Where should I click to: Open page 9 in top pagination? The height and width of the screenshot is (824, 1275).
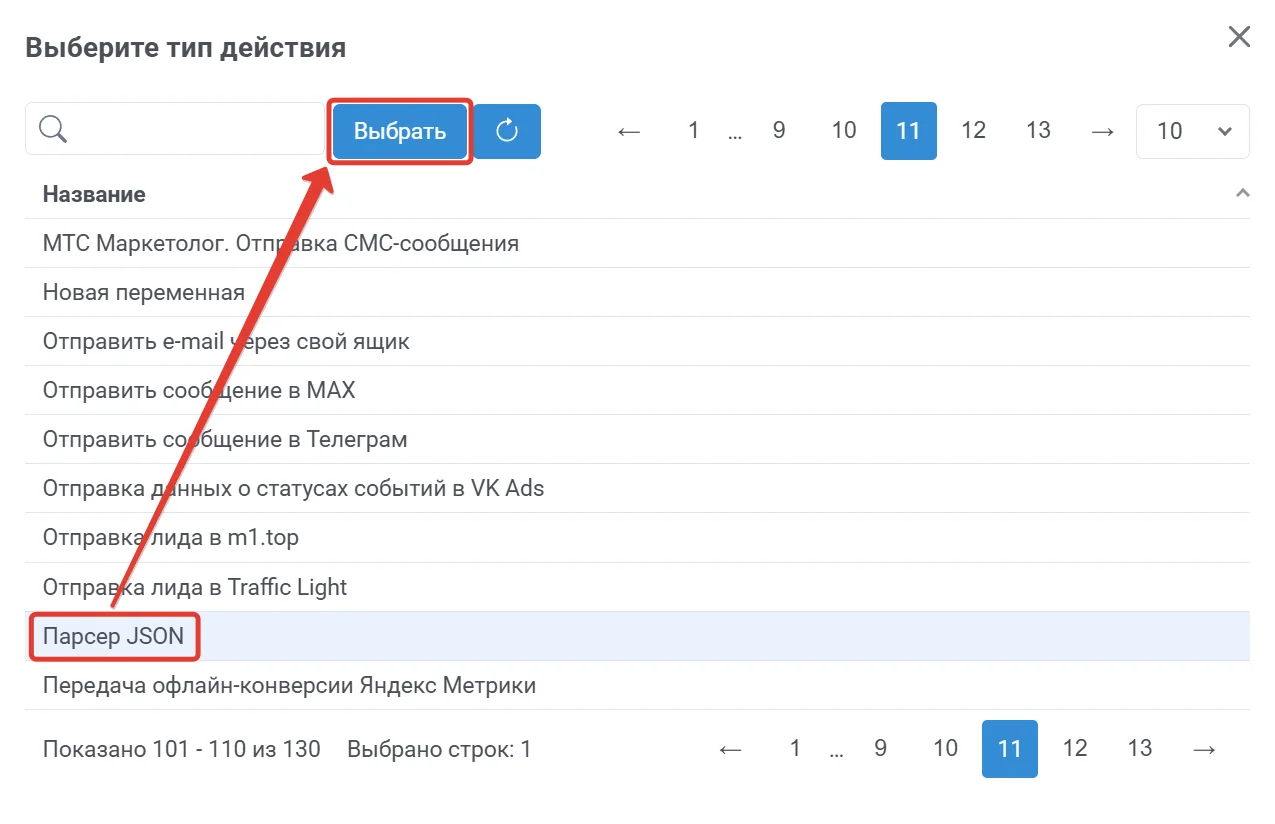(779, 131)
